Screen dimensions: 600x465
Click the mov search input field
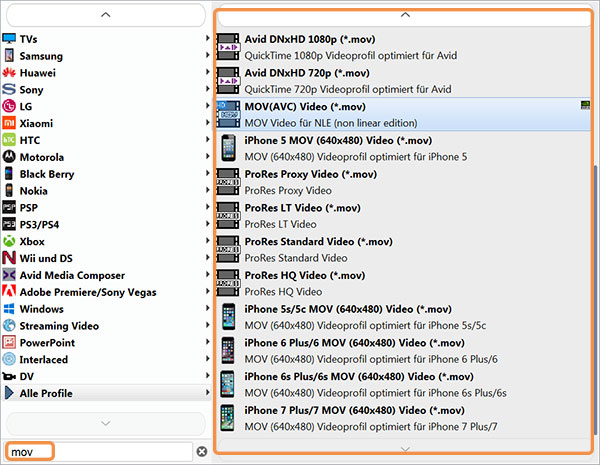click(99, 452)
